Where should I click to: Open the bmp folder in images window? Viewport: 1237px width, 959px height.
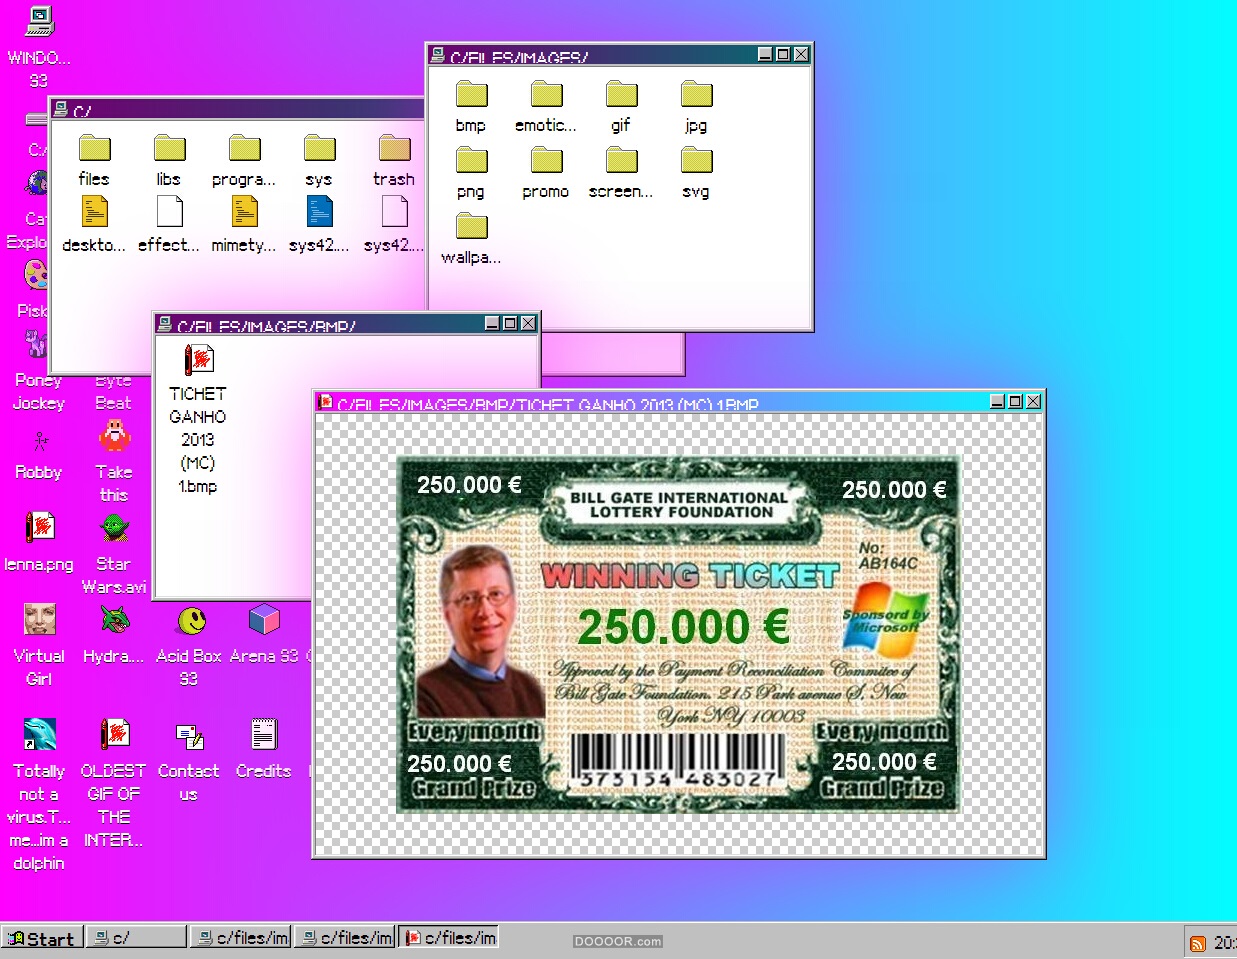(471, 94)
